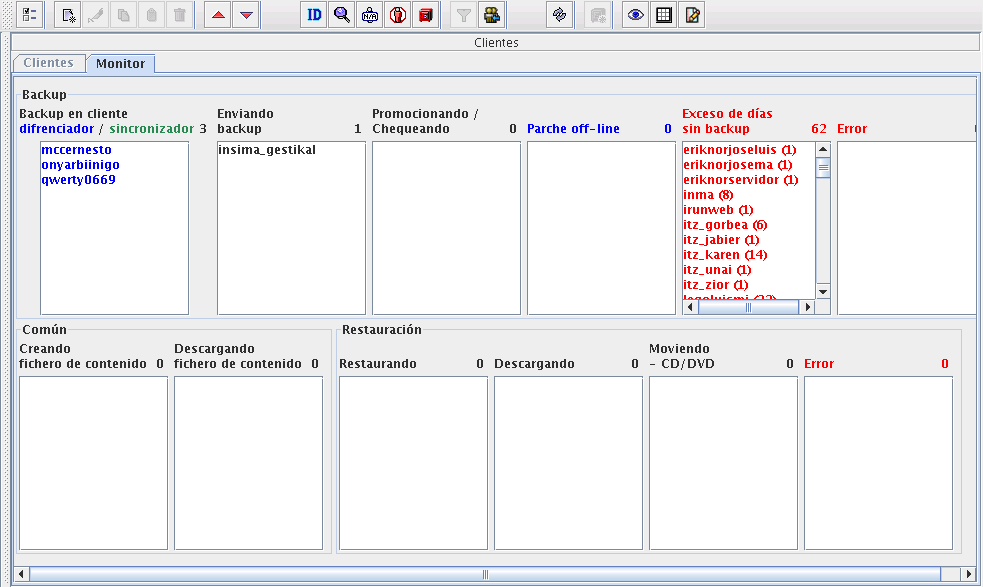Select insima_gestikal in Enviando backup list
This screenshot has width=983, height=587.
tap(267, 150)
